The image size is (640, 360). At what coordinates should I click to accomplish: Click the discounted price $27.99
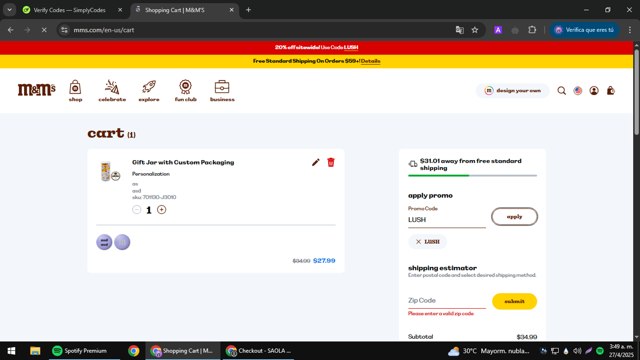[x=324, y=260]
